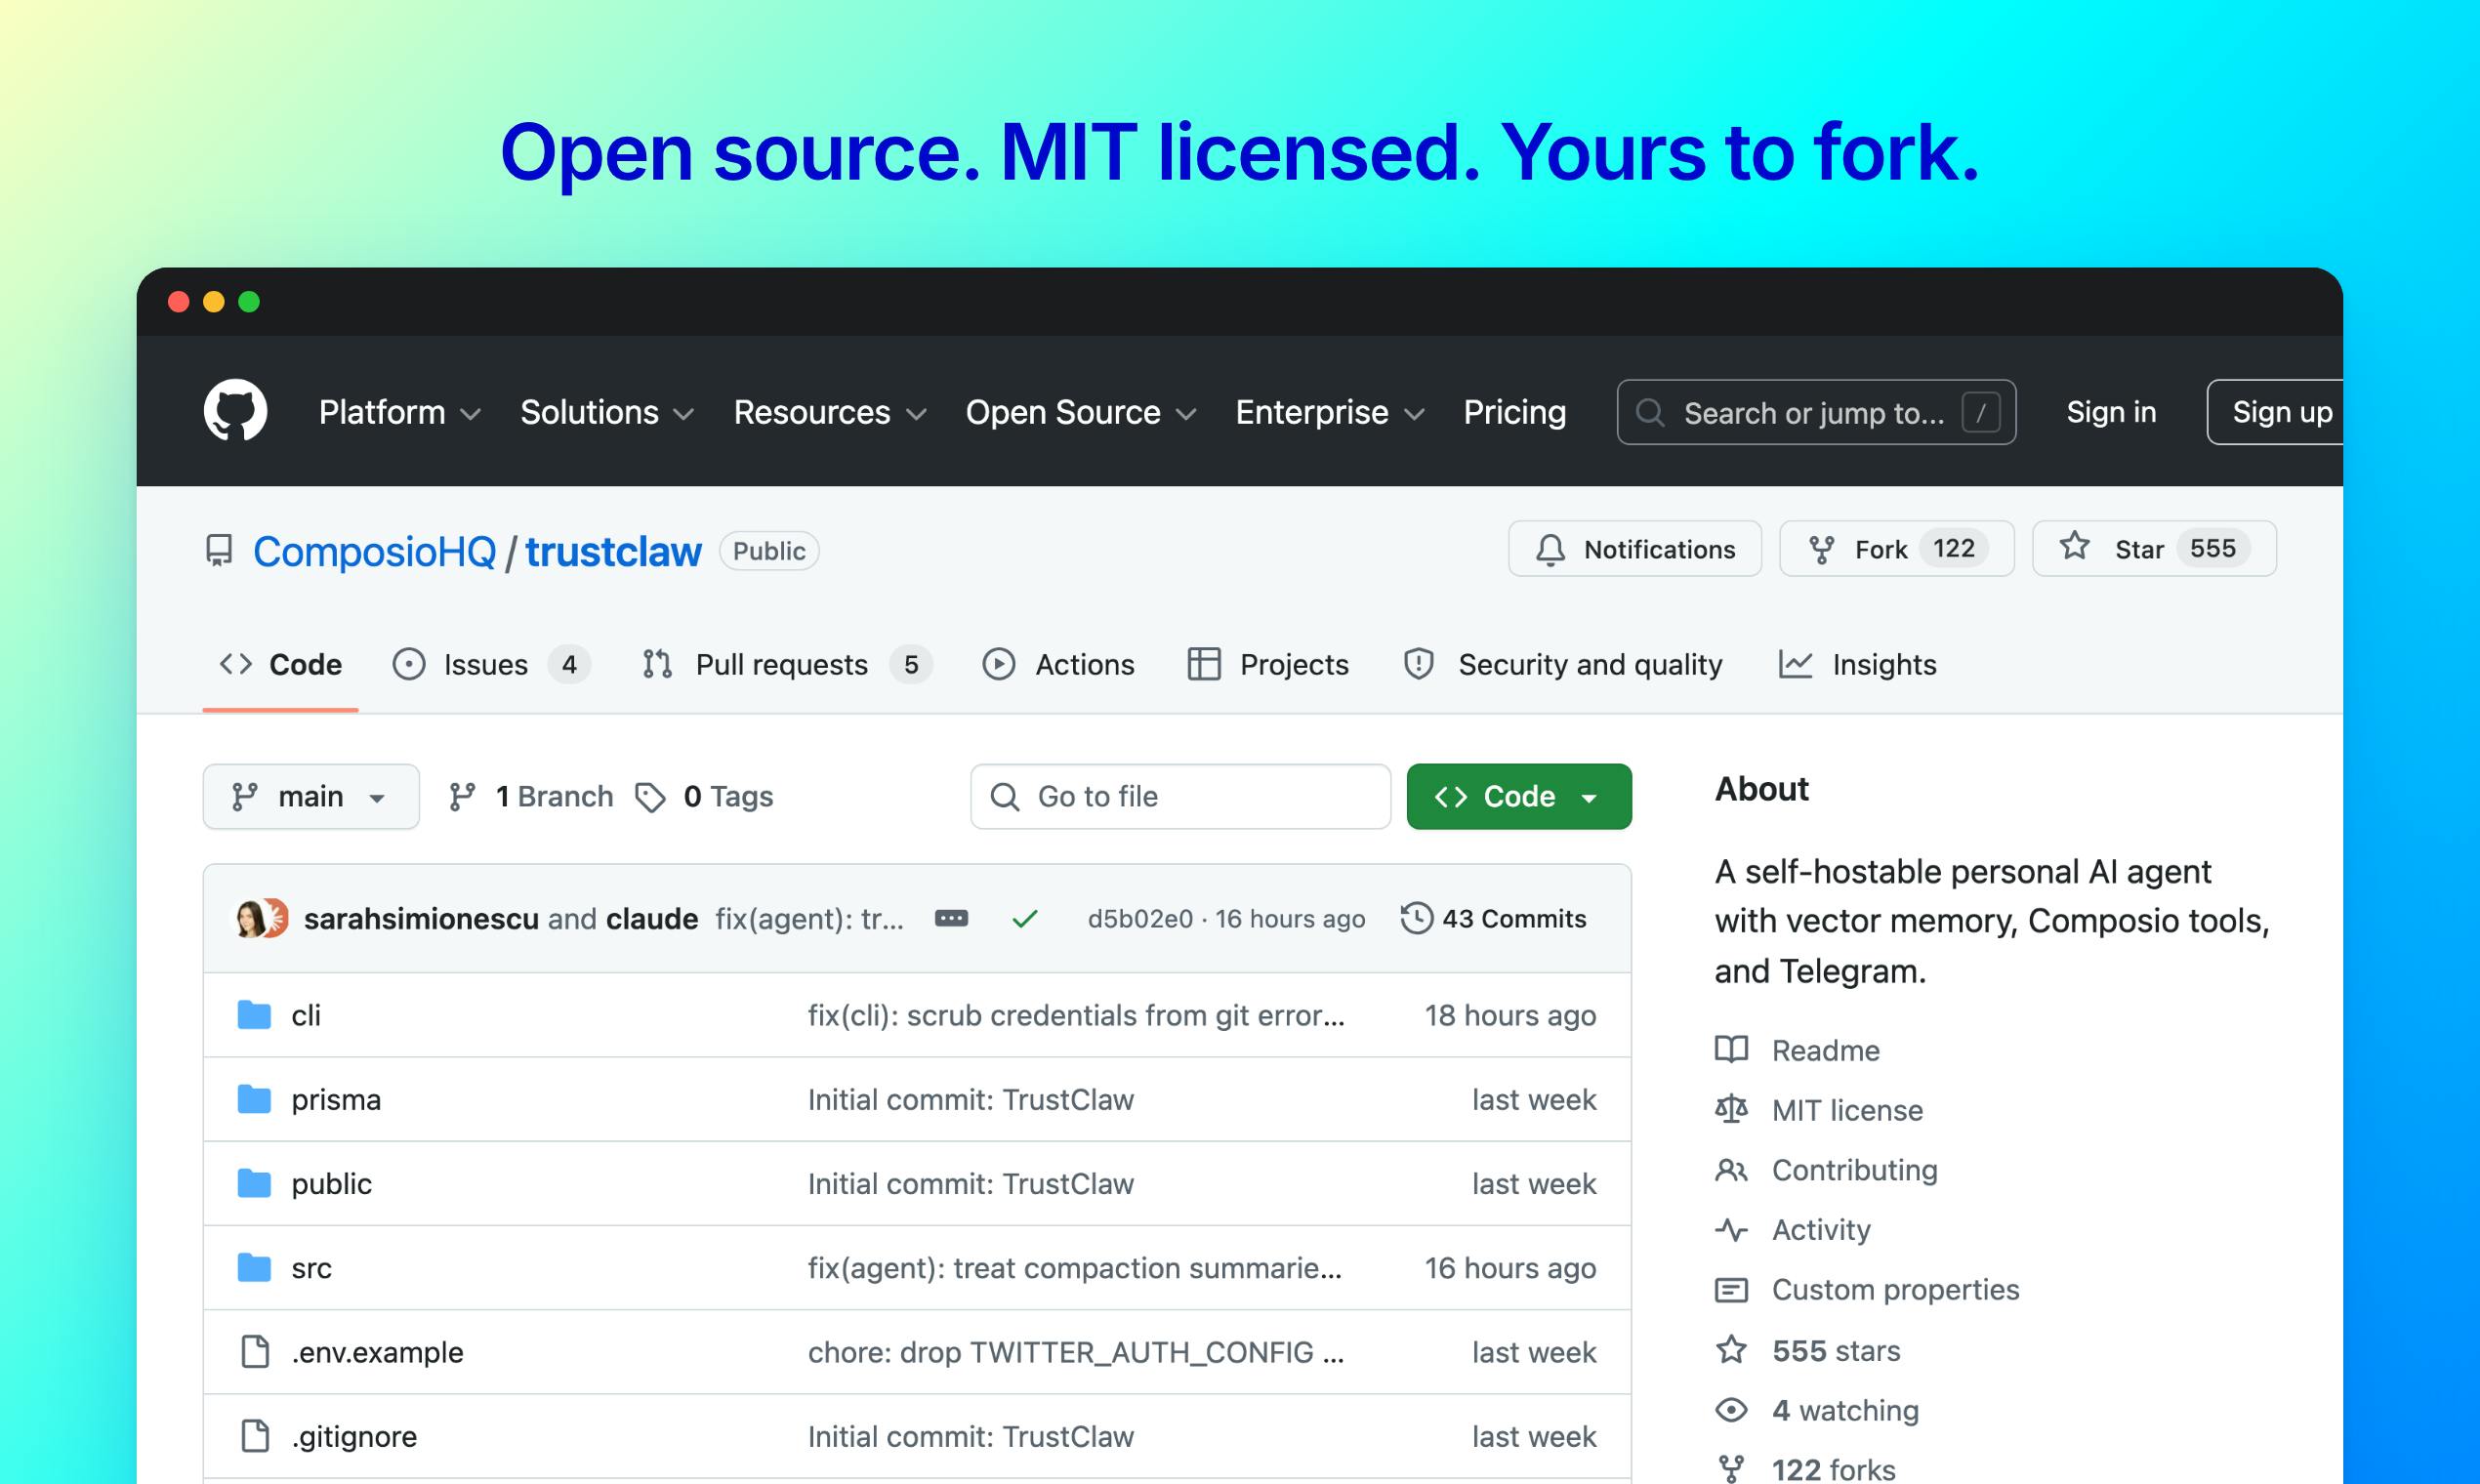Viewport: 2480px width, 1484px height.
Task: Open the main branch selector dropdown
Action: [x=311, y=797]
